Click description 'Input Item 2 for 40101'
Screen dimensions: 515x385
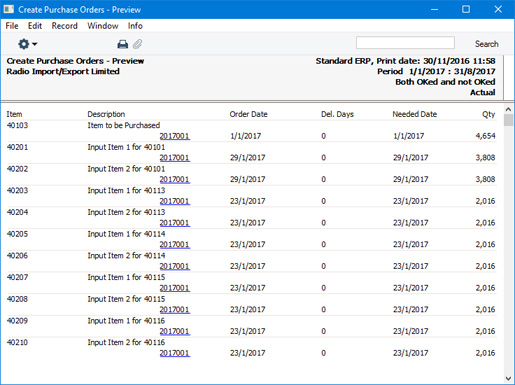point(126,169)
